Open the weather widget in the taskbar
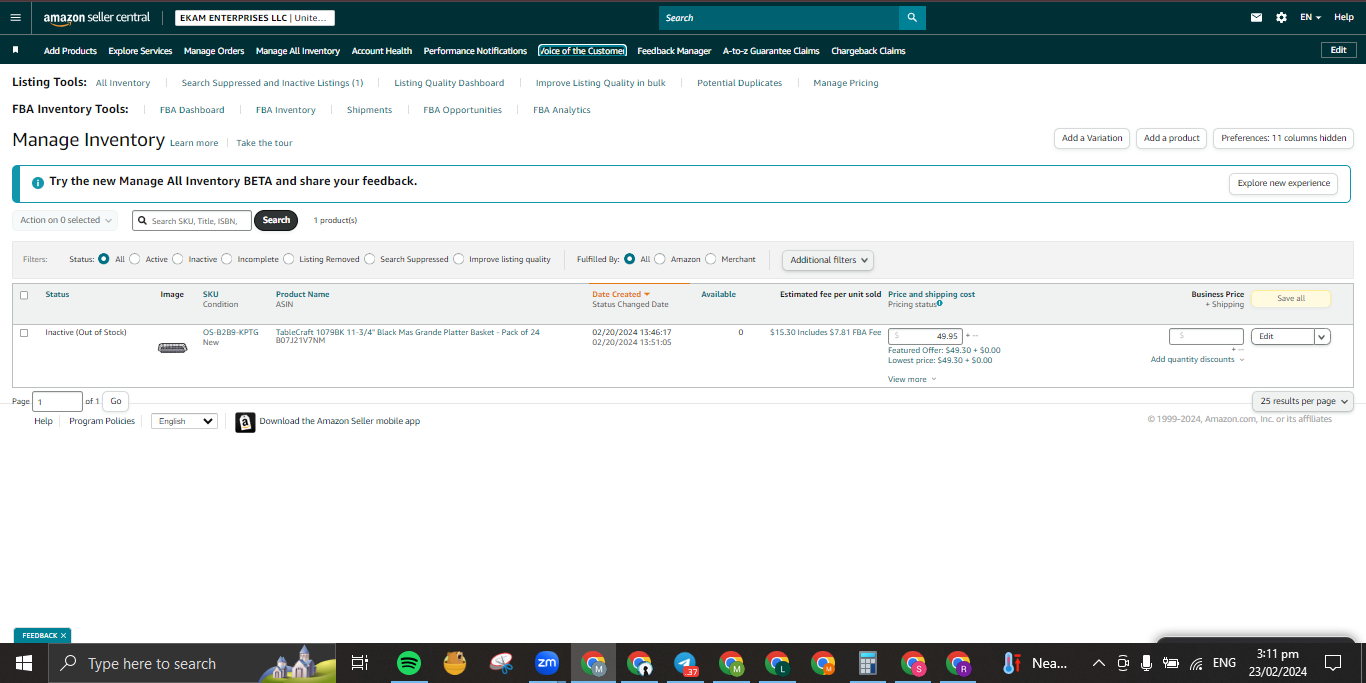The image size is (1366, 683). (1036, 663)
